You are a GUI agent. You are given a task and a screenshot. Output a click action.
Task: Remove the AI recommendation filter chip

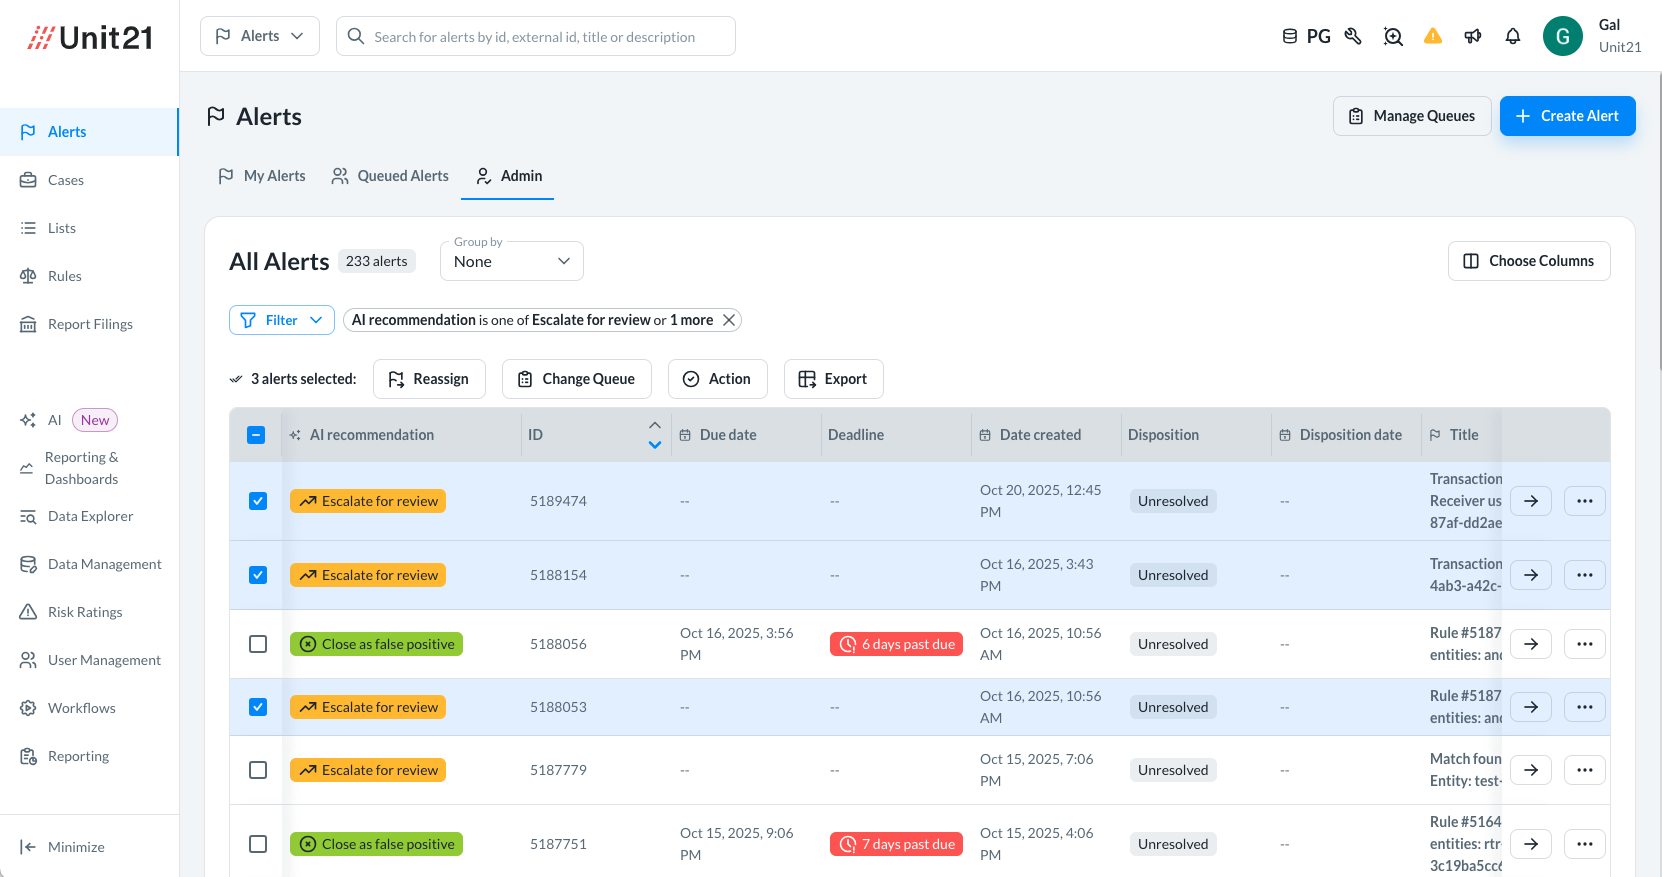tap(729, 320)
